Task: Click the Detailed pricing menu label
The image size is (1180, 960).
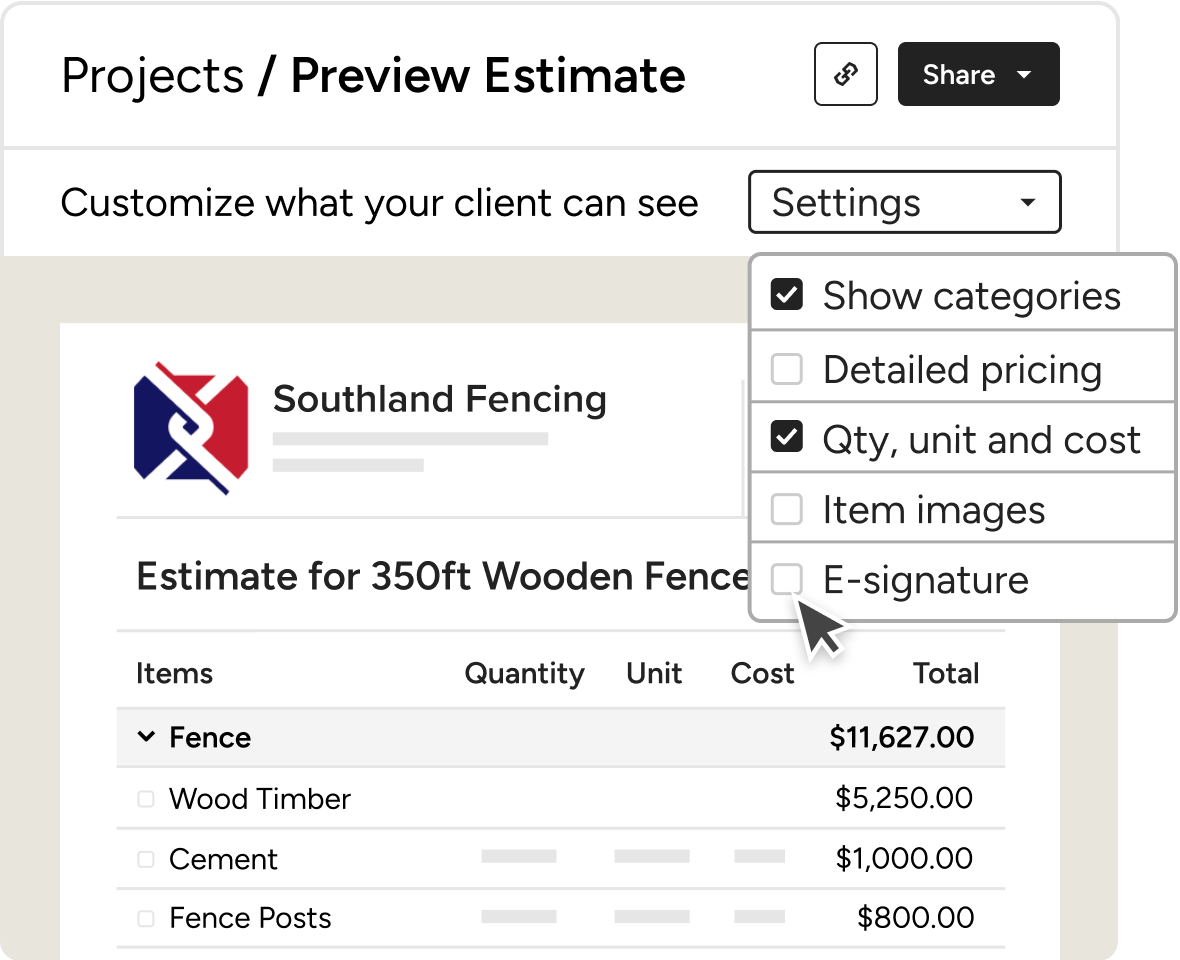Action: tap(962, 370)
